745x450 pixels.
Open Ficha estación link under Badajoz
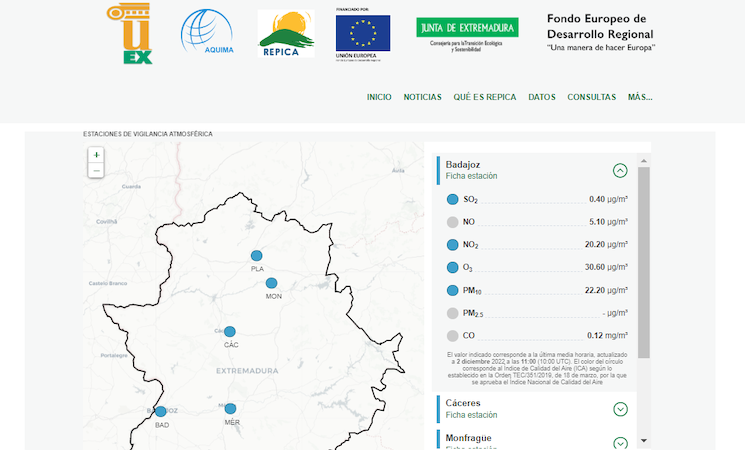point(471,176)
